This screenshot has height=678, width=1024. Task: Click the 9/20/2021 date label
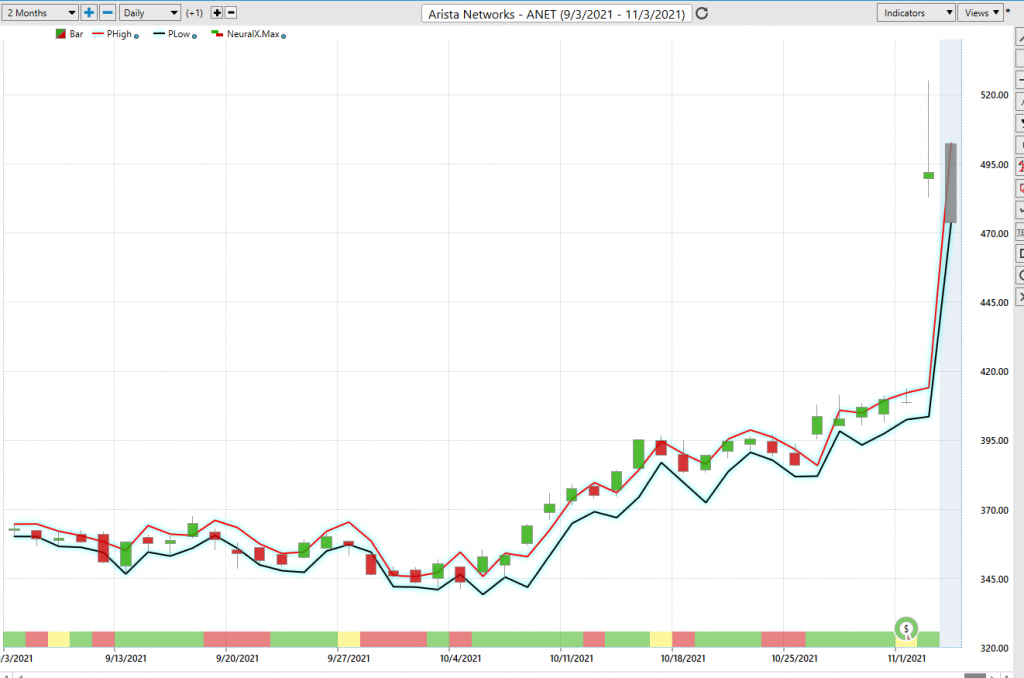(x=237, y=658)
